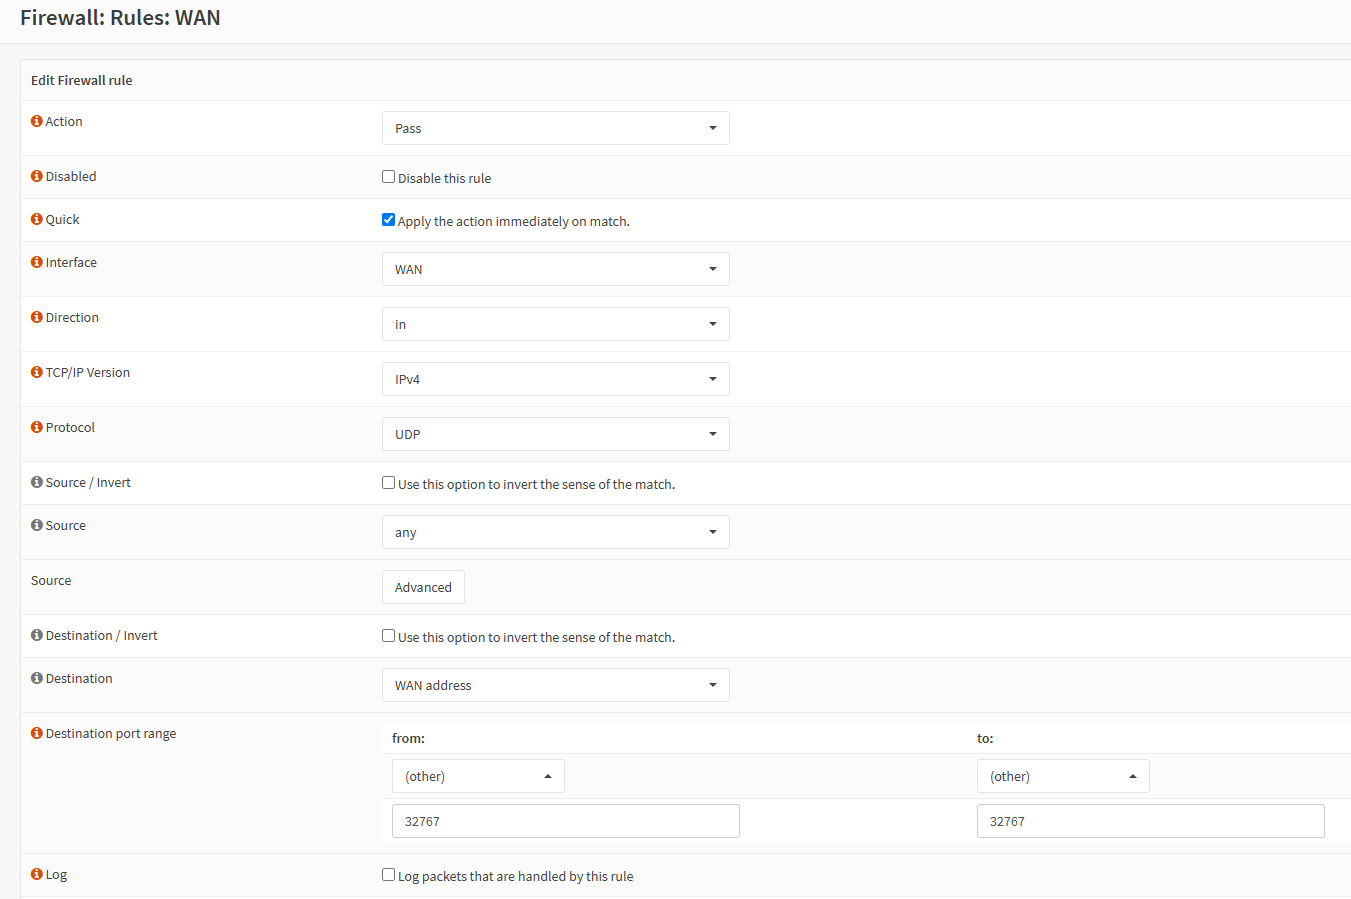Image resolution: width=1351 pixels, height=899 pixels.
Task: Click the Advanced button under Source
Action: pos(423,587)
